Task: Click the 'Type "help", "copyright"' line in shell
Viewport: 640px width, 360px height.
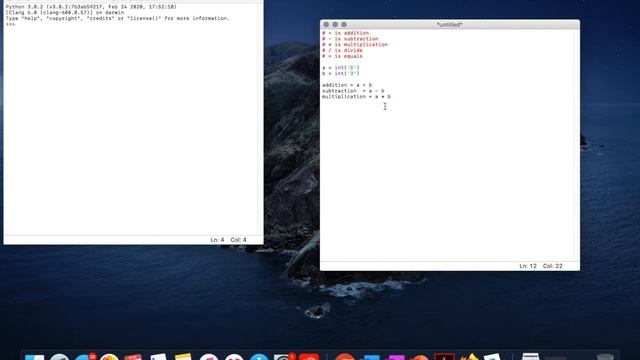Action: pyautogui.click(x=118, y=18)
